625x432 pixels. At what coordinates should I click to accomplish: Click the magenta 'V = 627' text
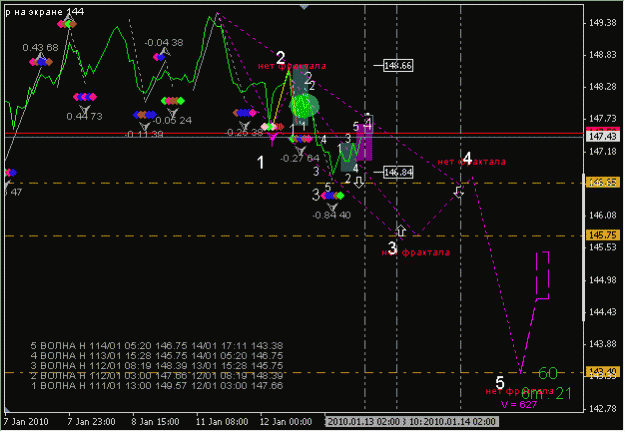tap(519, 405)
